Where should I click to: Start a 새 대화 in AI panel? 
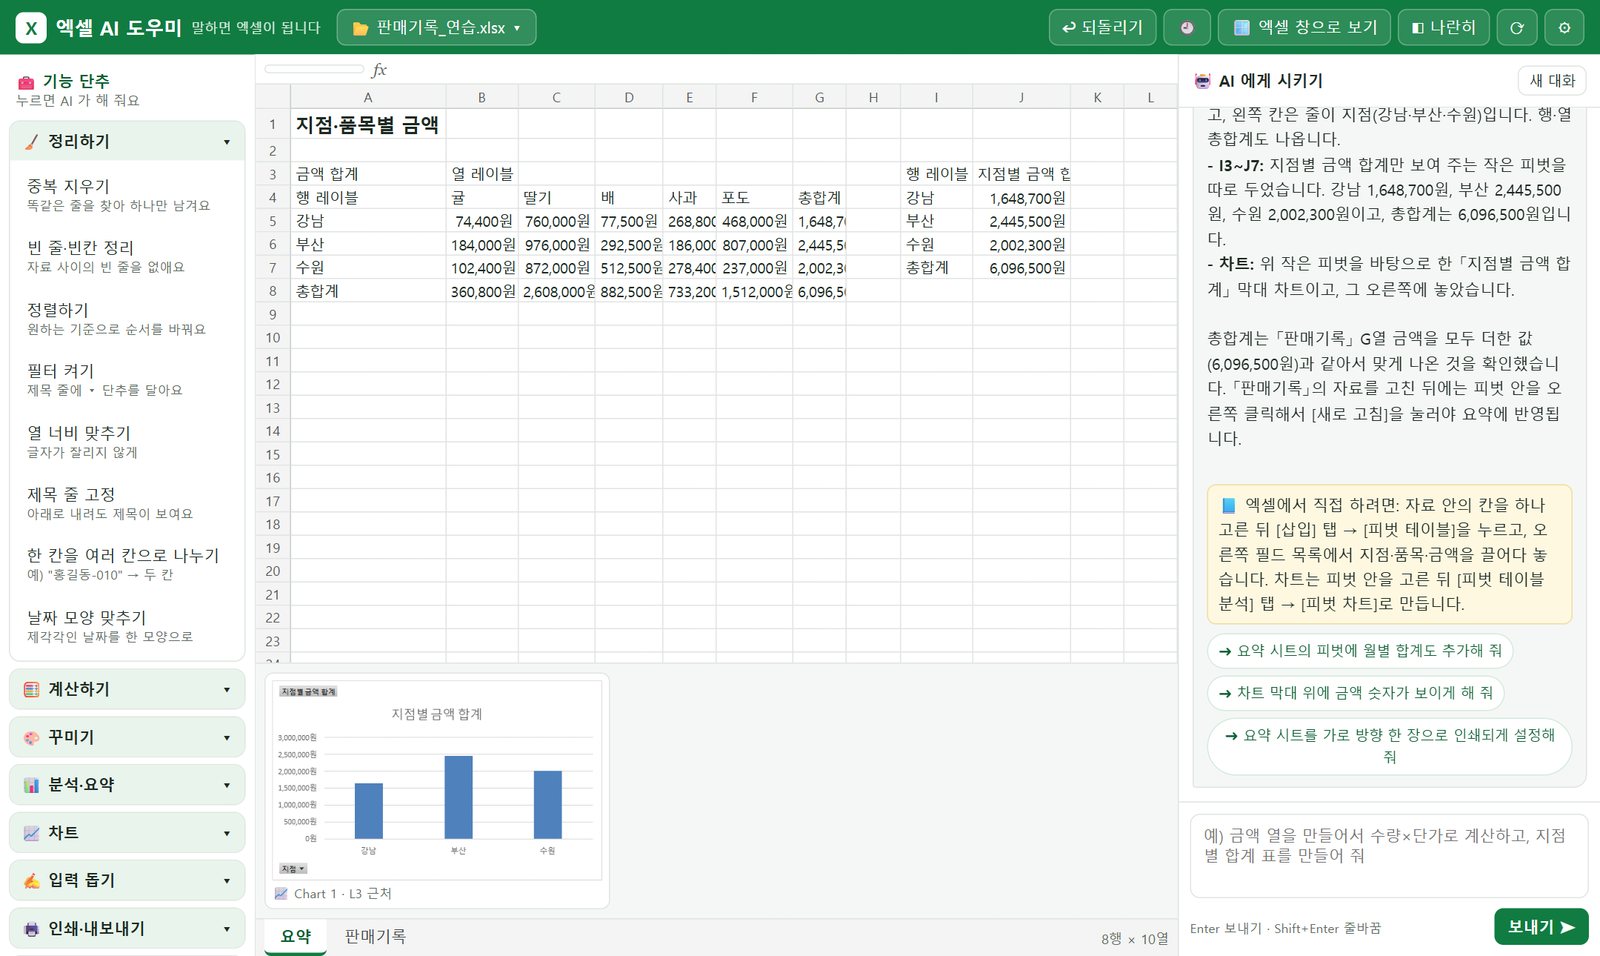click(1552, 81)
